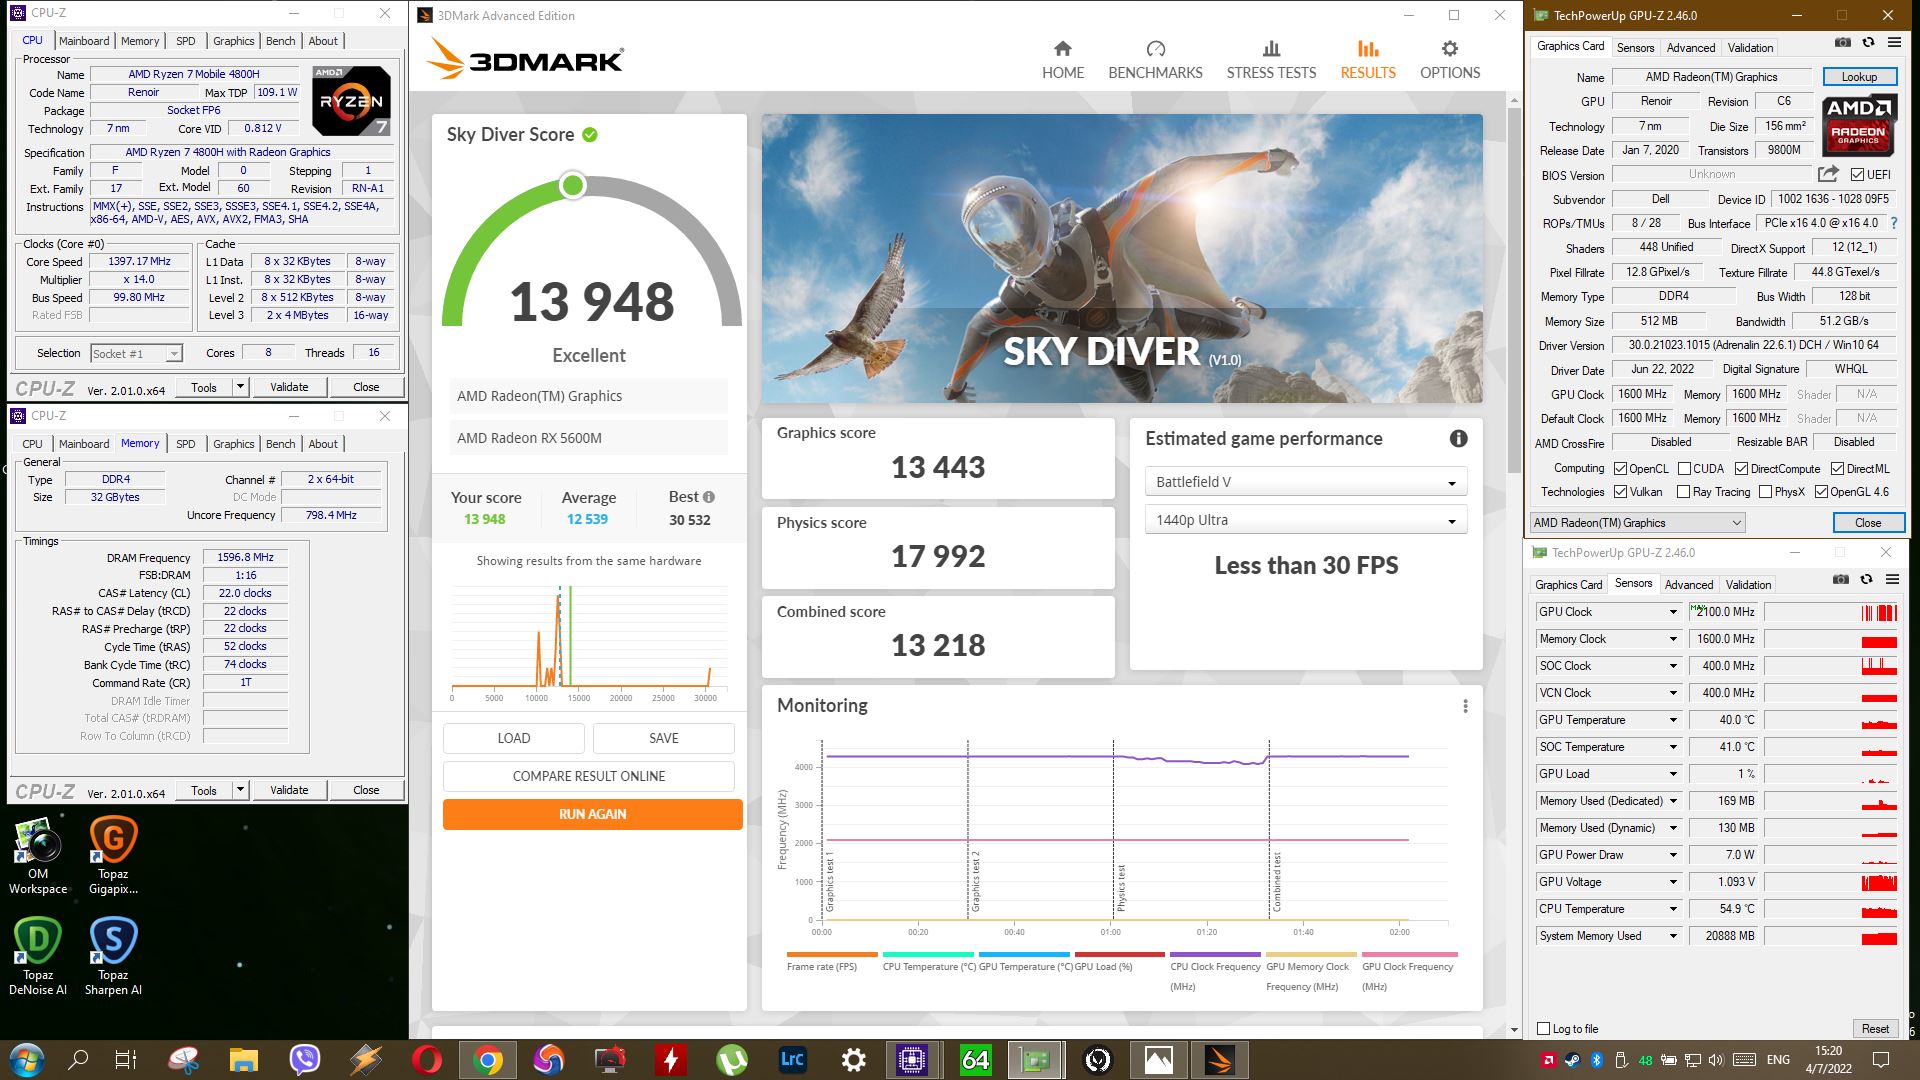
Task: Click the Reset button in GPU-Z Sensors
Action: [1875, 1028]
